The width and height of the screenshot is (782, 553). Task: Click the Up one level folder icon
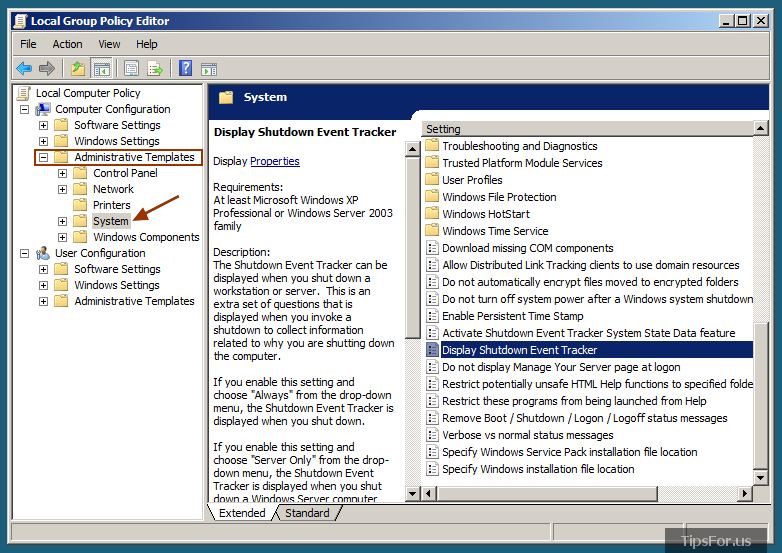pos(77,68)
